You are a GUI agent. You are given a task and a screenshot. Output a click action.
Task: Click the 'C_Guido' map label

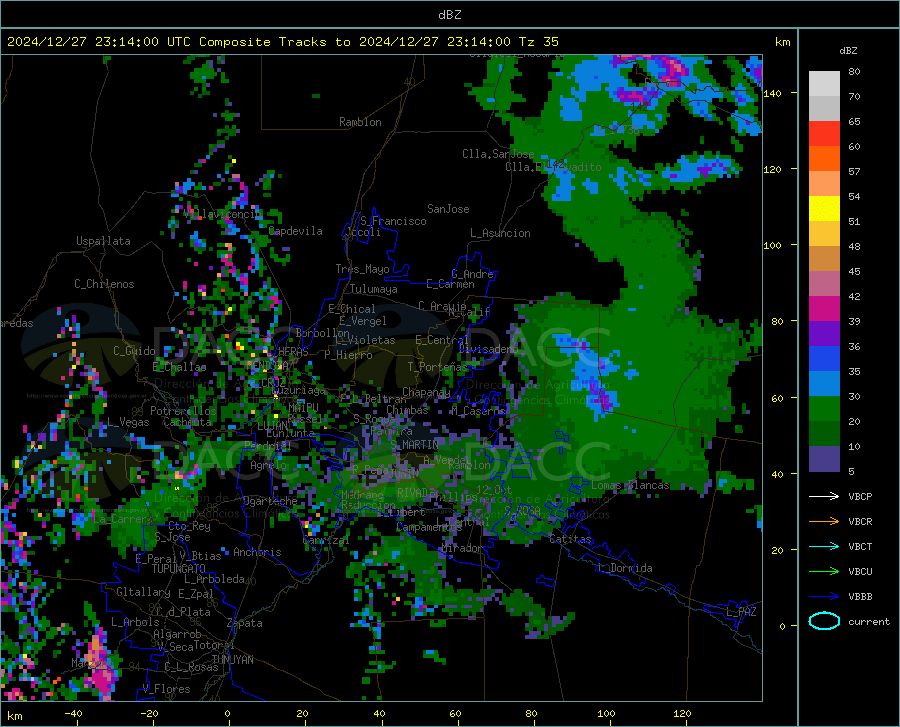click(134, 351)
